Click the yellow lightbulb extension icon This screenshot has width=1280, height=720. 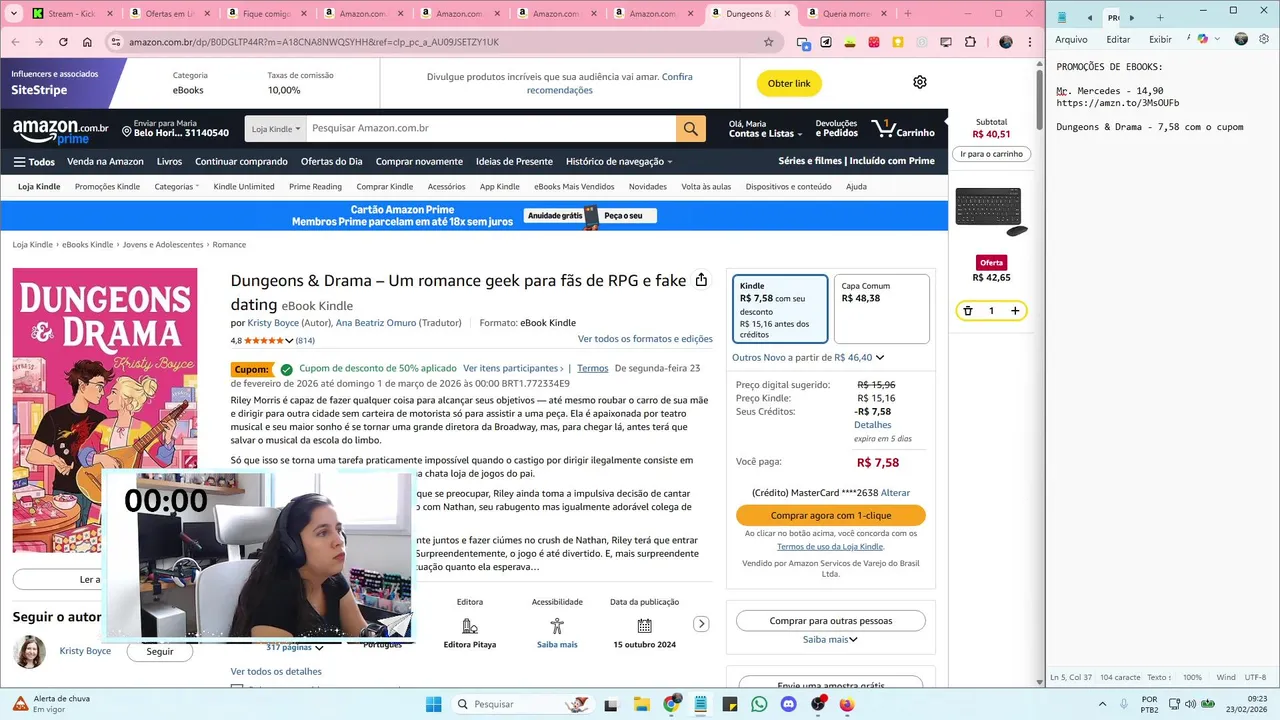pos(898,42)
